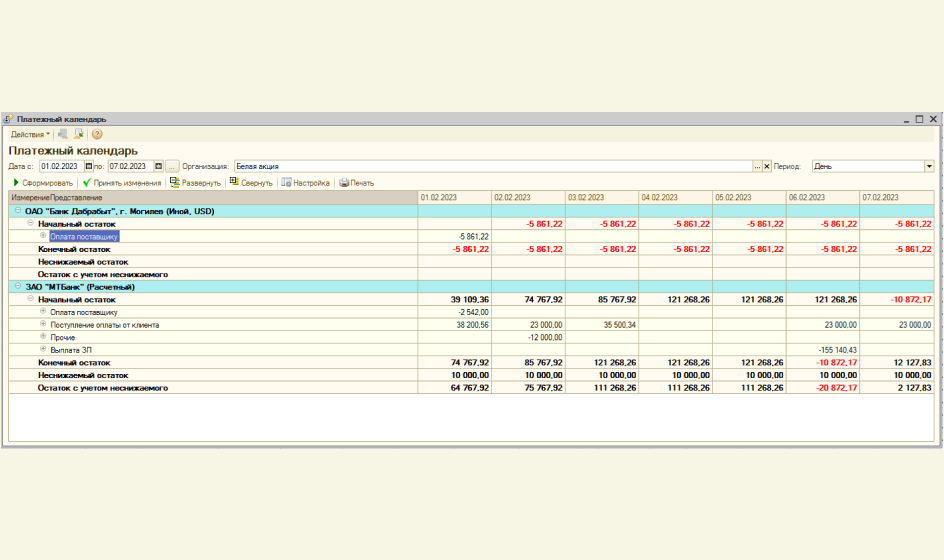Open the Период dropdown list
Screen dimensions: 944x560
929,166
